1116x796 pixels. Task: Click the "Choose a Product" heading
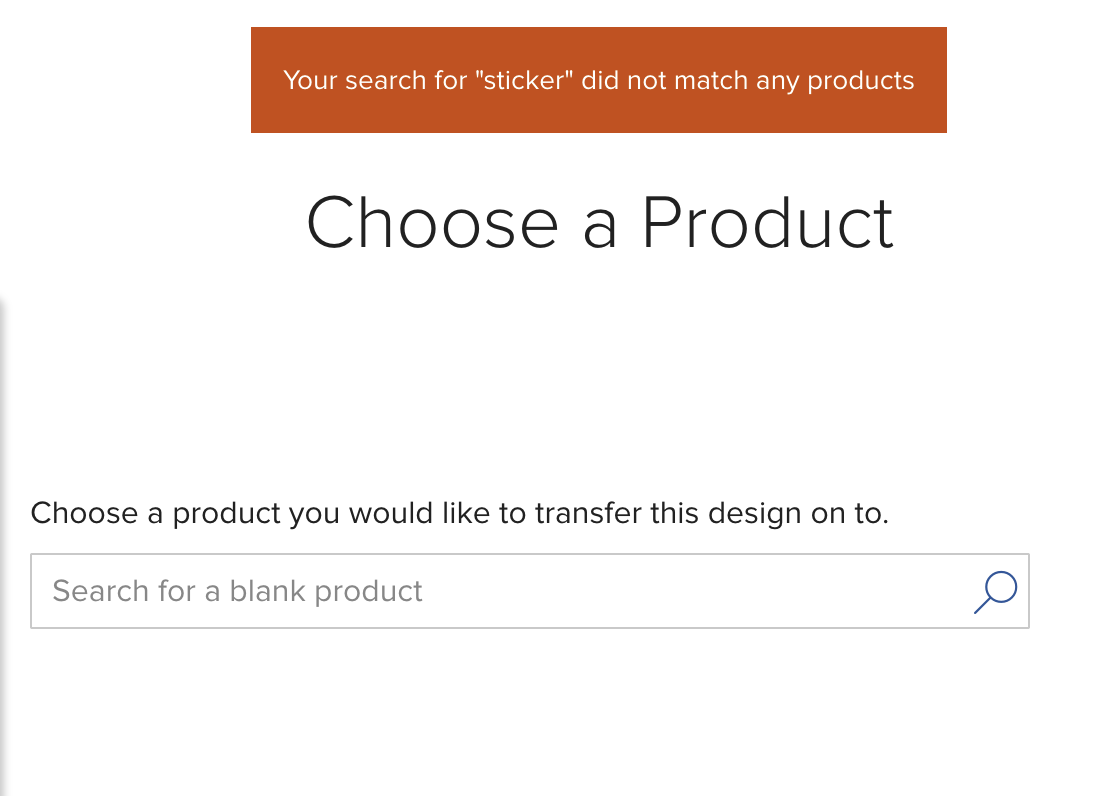click(599, 223)
